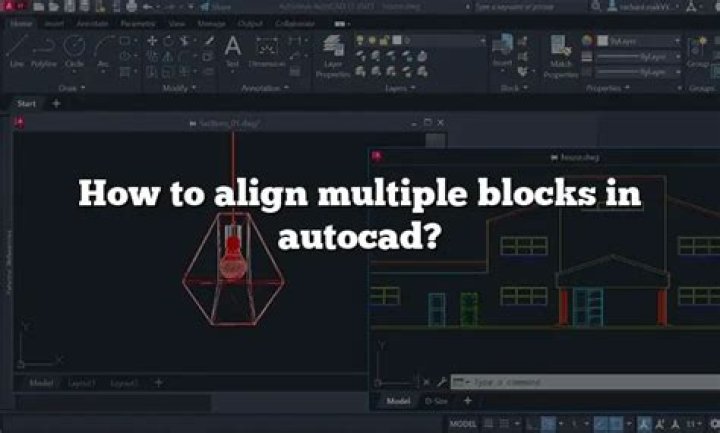Open the ByLayer lineweight dropdown
Image resolution: width=720 pixels, height=433 pixels.
(639, 56)
